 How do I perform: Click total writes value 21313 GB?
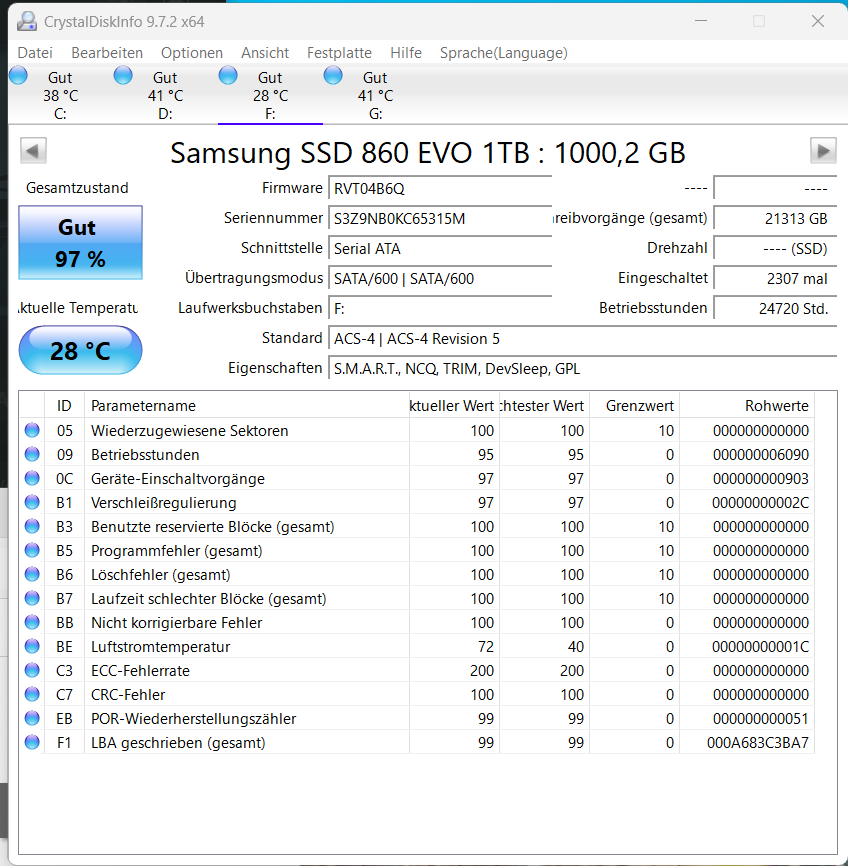click(775, 219)
